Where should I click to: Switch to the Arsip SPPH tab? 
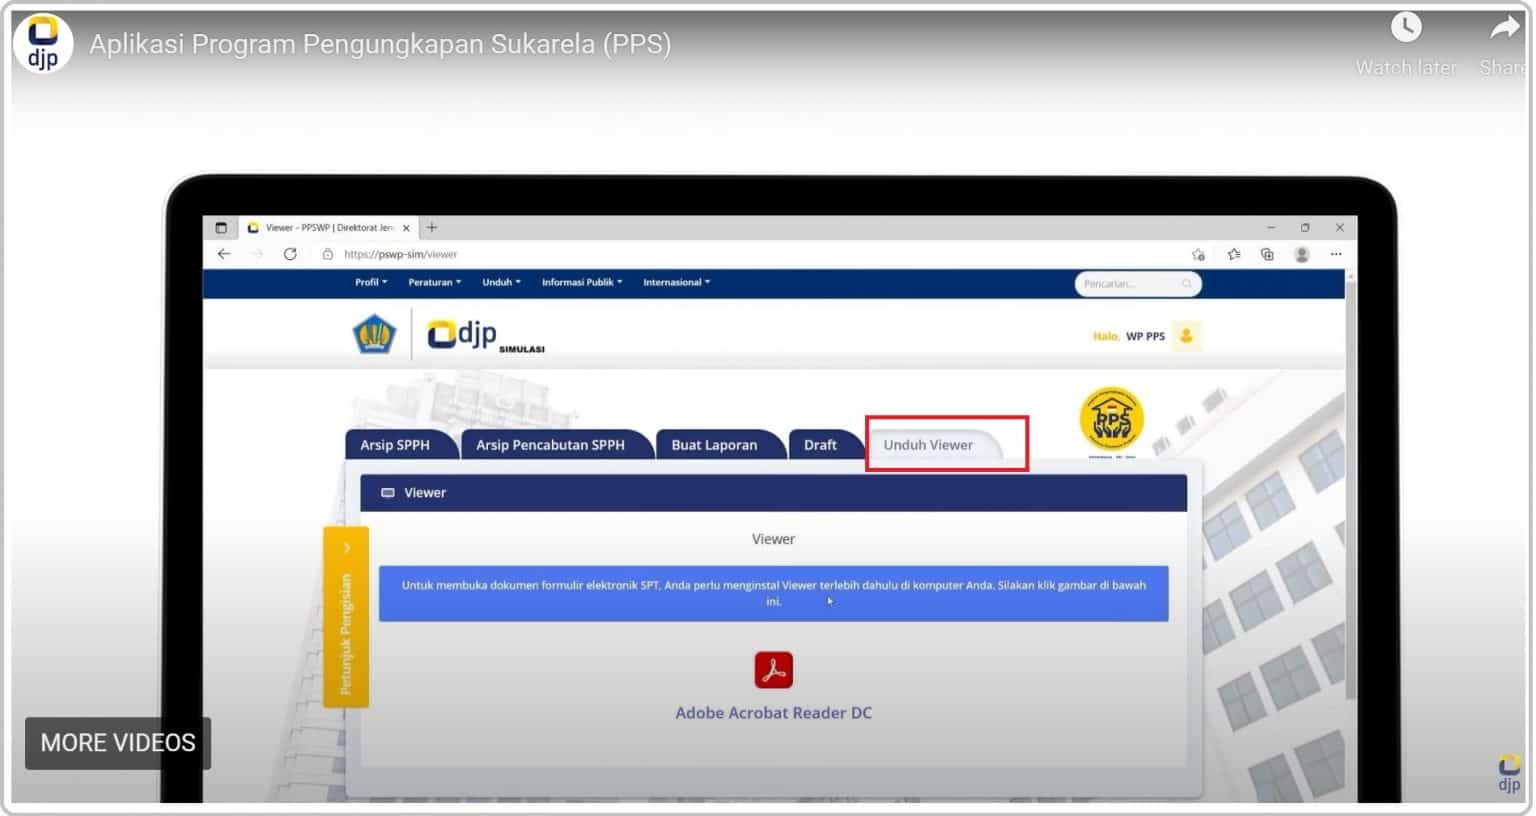pos(395,445)
